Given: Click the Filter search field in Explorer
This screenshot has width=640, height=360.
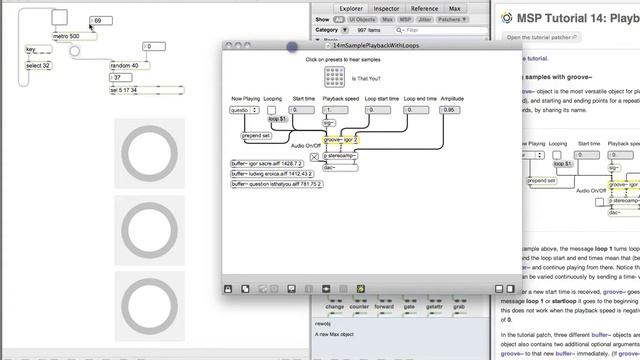Looking at the screenshot, I should pyautogui.click(x=441, y=30).
